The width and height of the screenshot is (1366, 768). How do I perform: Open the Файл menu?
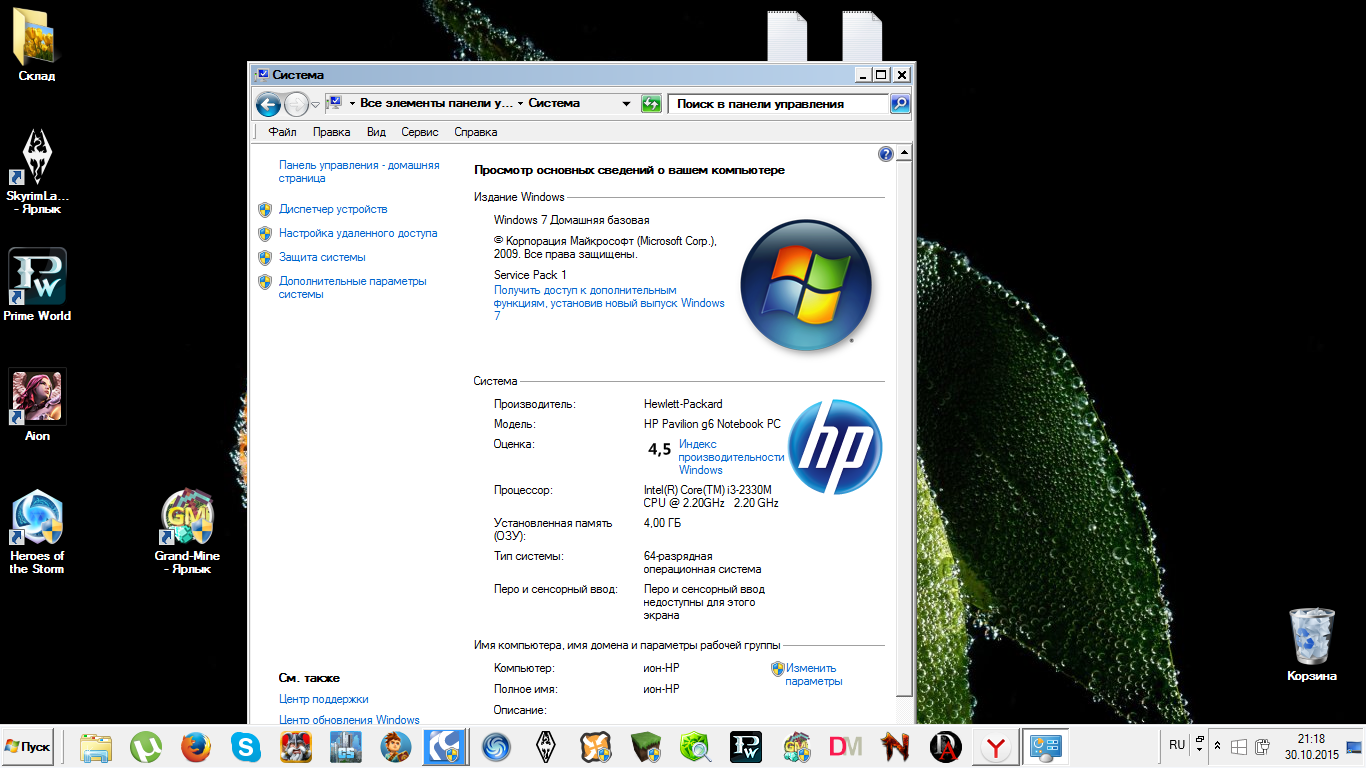(283, 132)
